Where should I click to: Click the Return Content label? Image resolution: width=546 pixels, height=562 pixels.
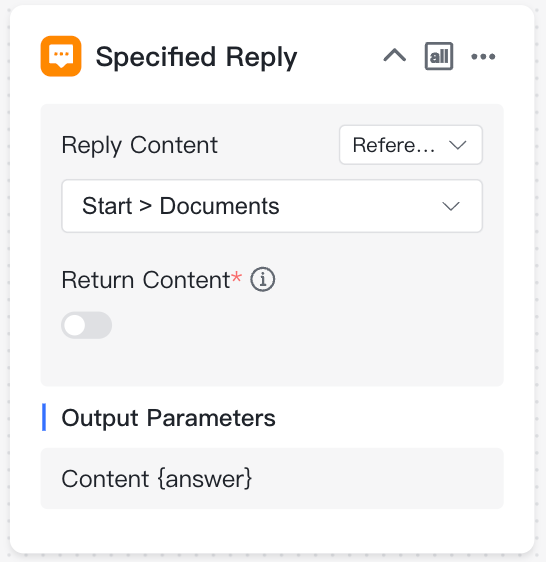146,280
